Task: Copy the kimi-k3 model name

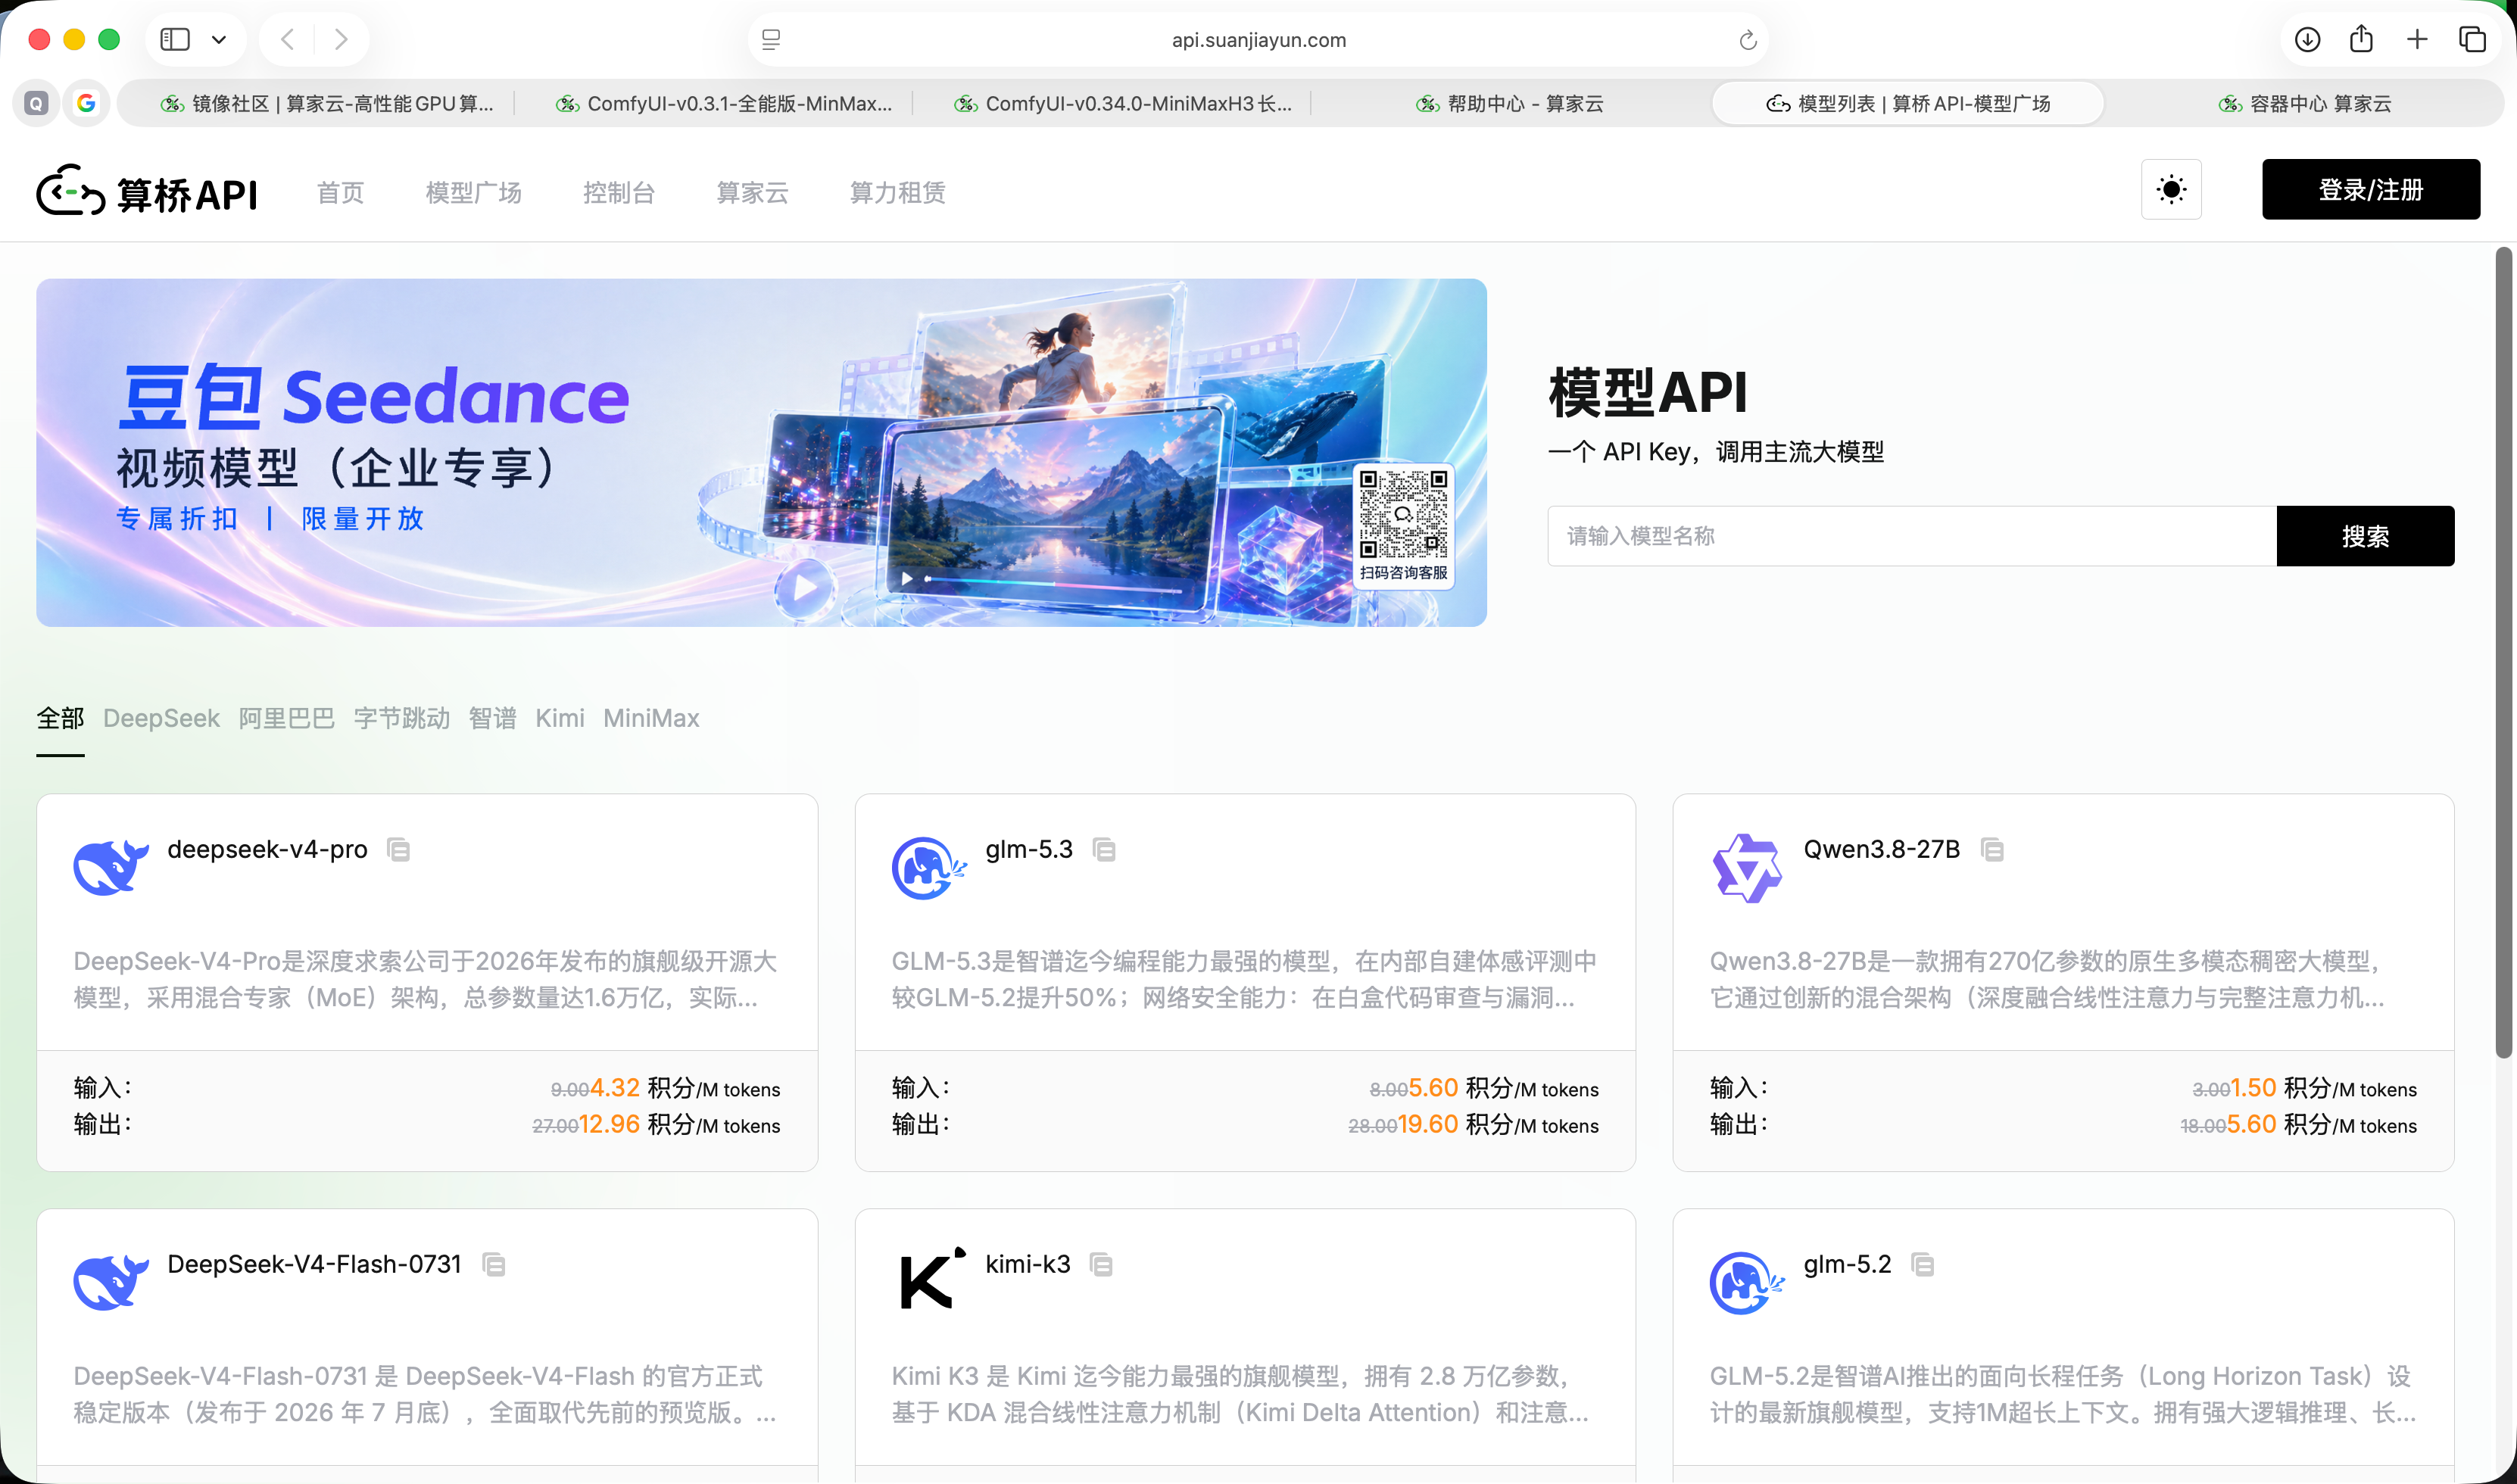Action: (1102, 1265)
